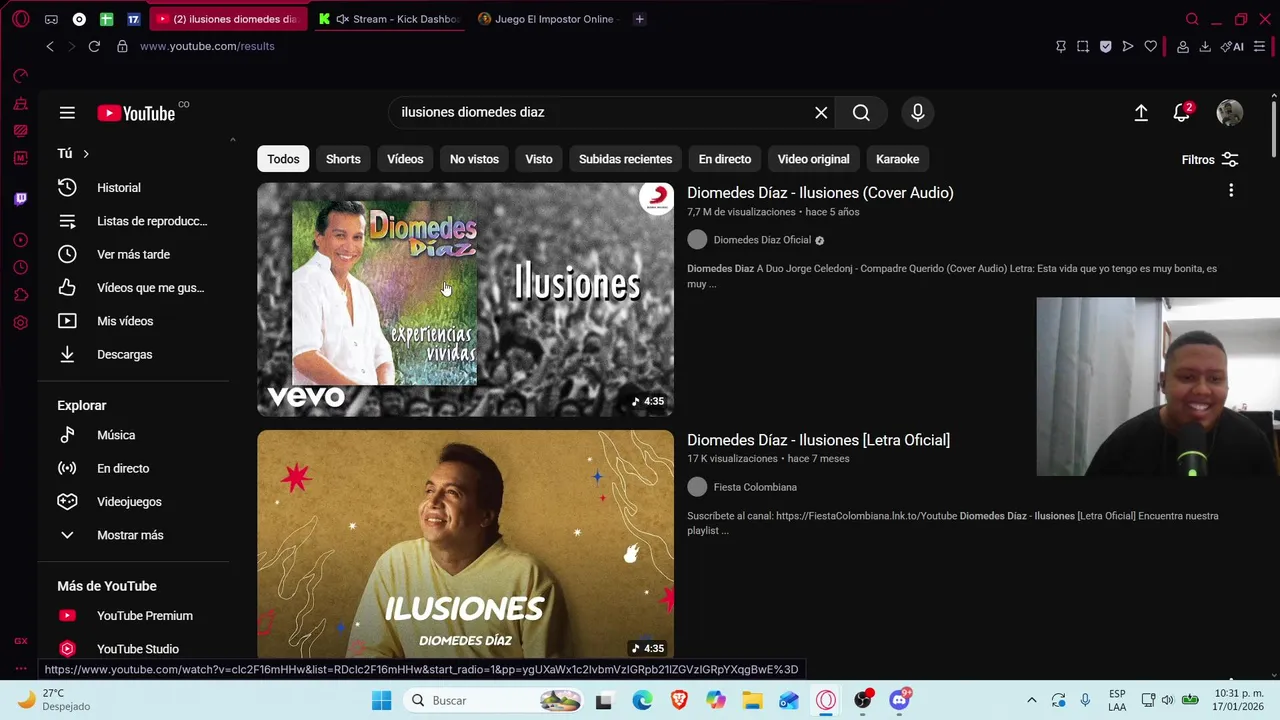Viewport: 1280px width, 720px height.
Task: Open Diomedes Díaz Oficial channel link
Action: pyautogui.click(x=762, y=240)
